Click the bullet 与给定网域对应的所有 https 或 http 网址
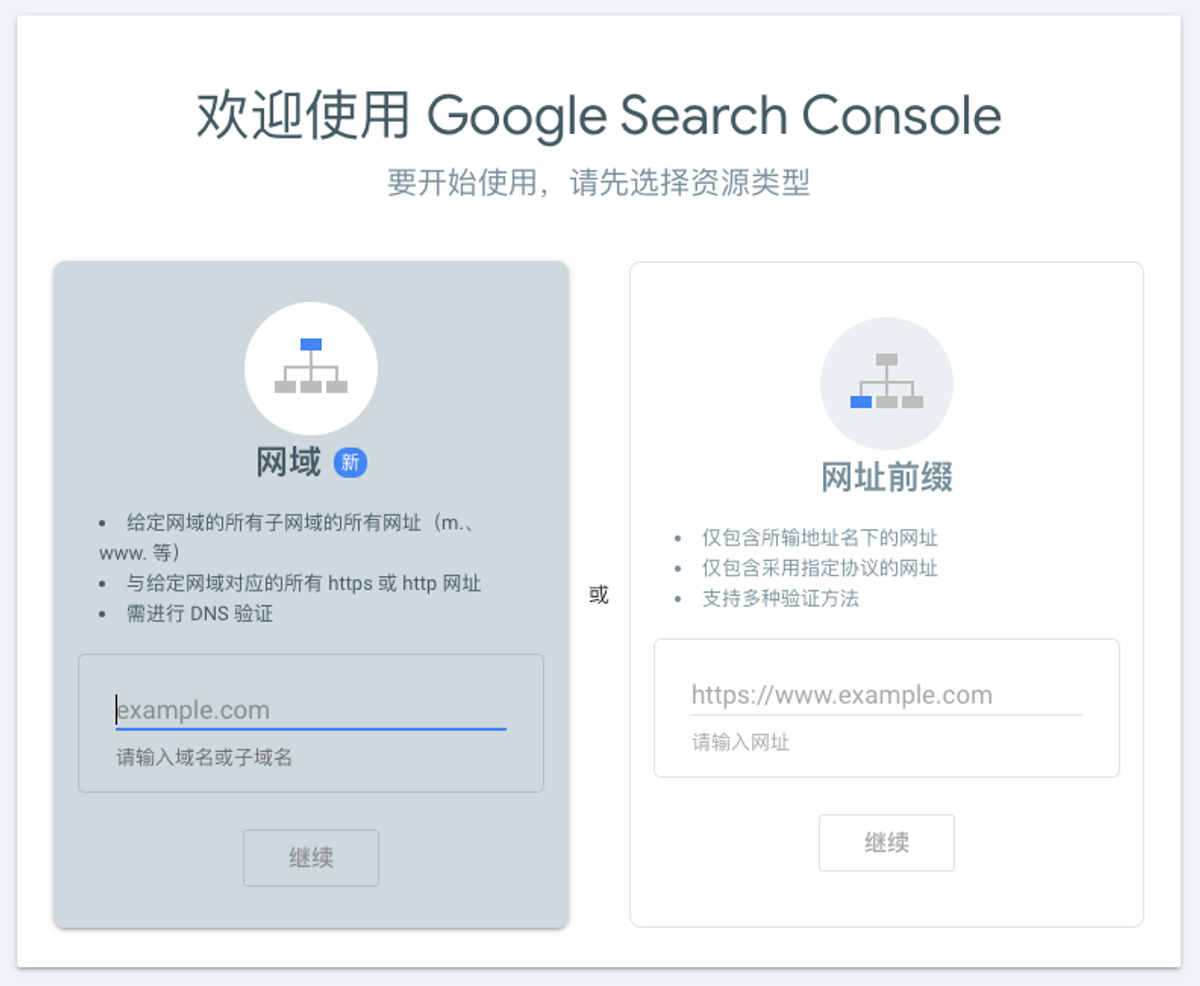 [x=304, y=583]
